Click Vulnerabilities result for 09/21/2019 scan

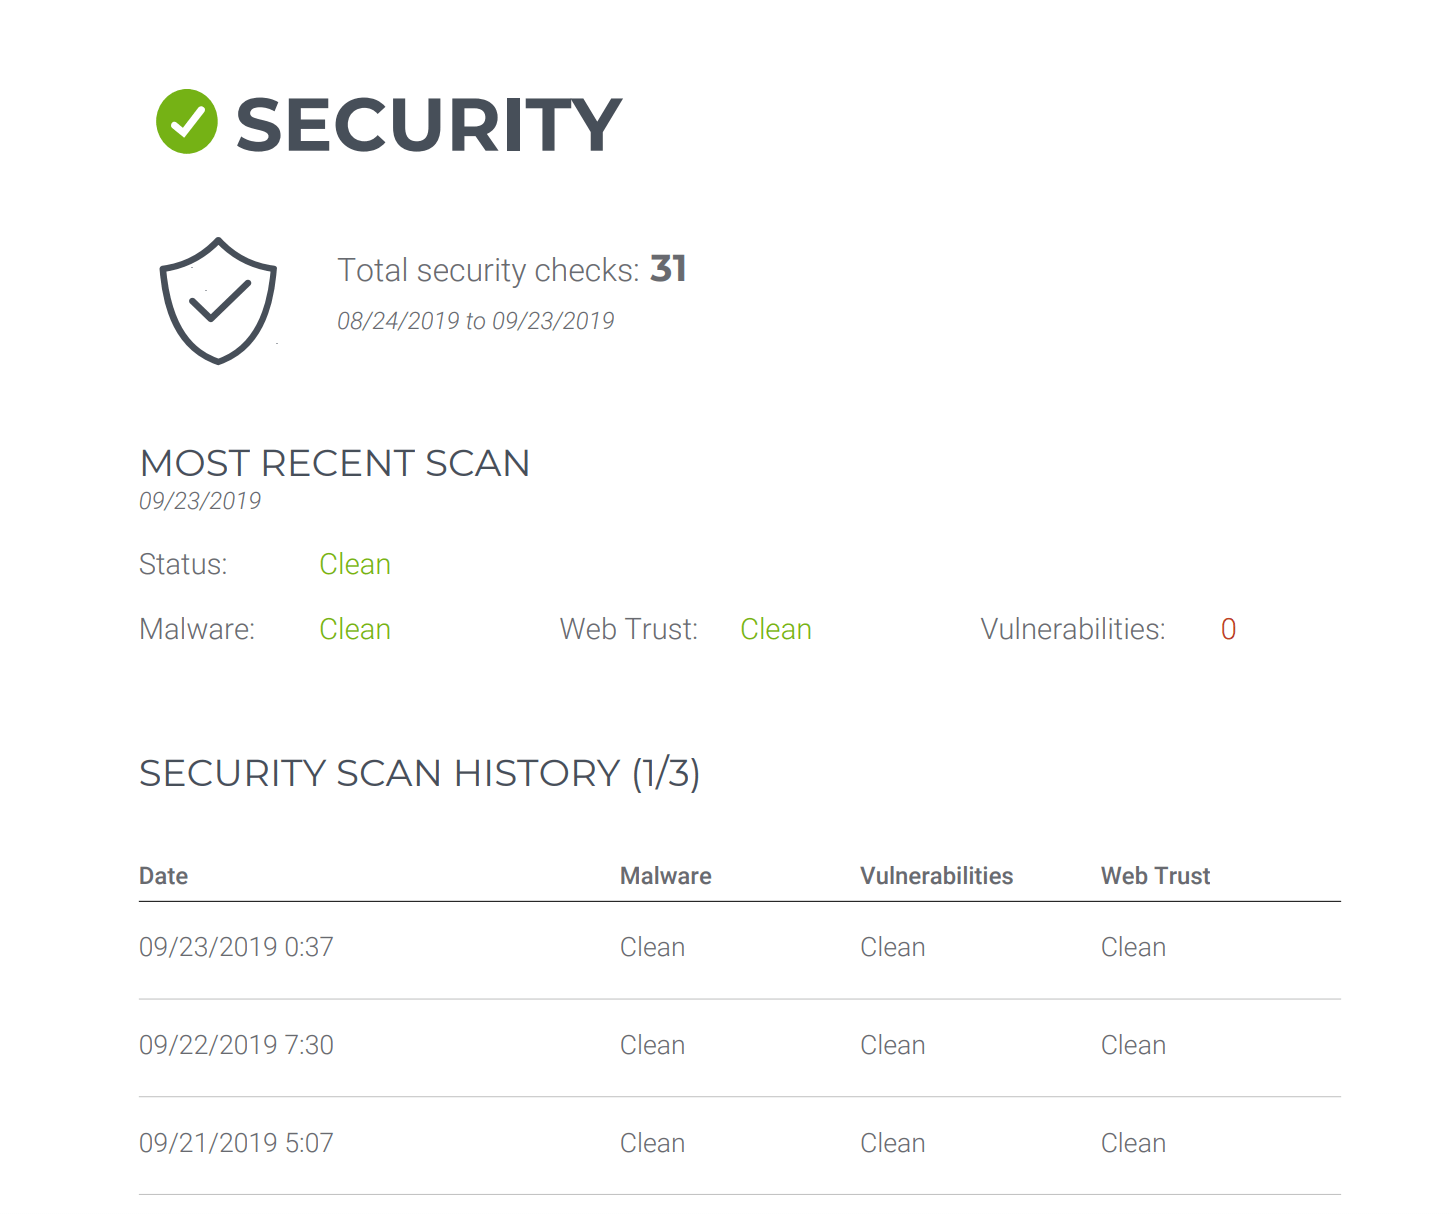click(893, 1144)
